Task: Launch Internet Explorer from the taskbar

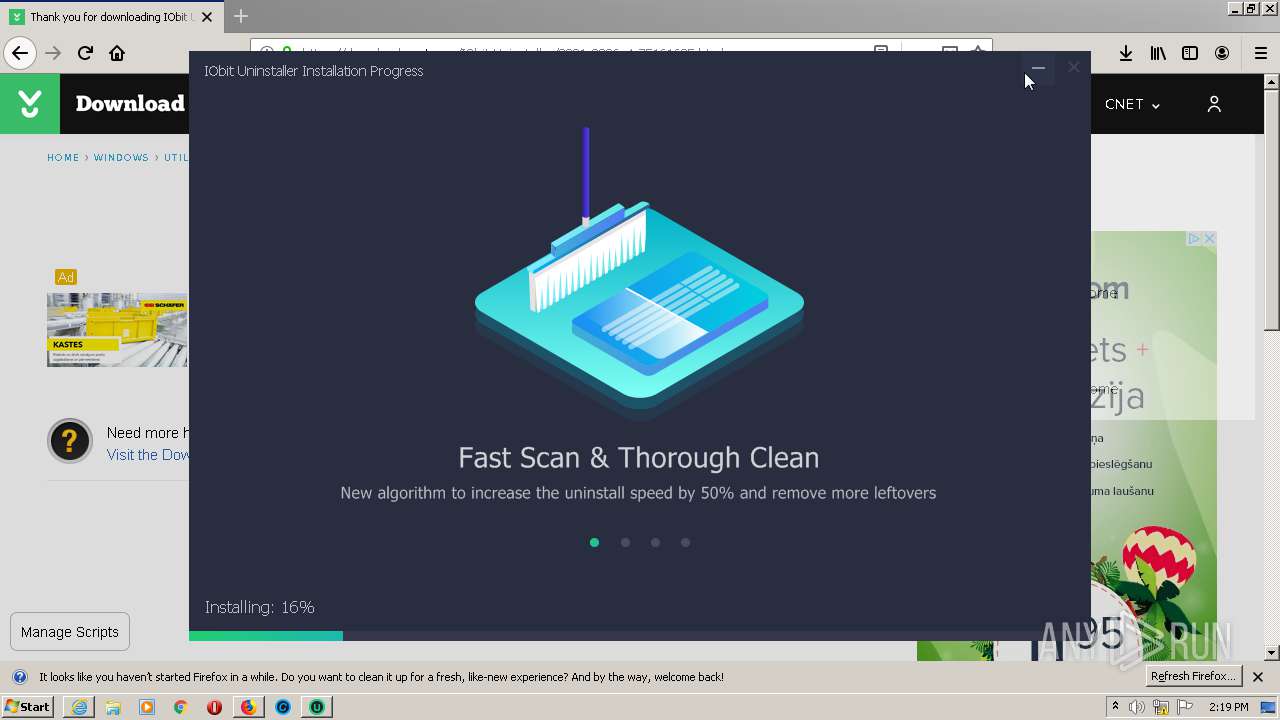Action: (x=79, y=707)
